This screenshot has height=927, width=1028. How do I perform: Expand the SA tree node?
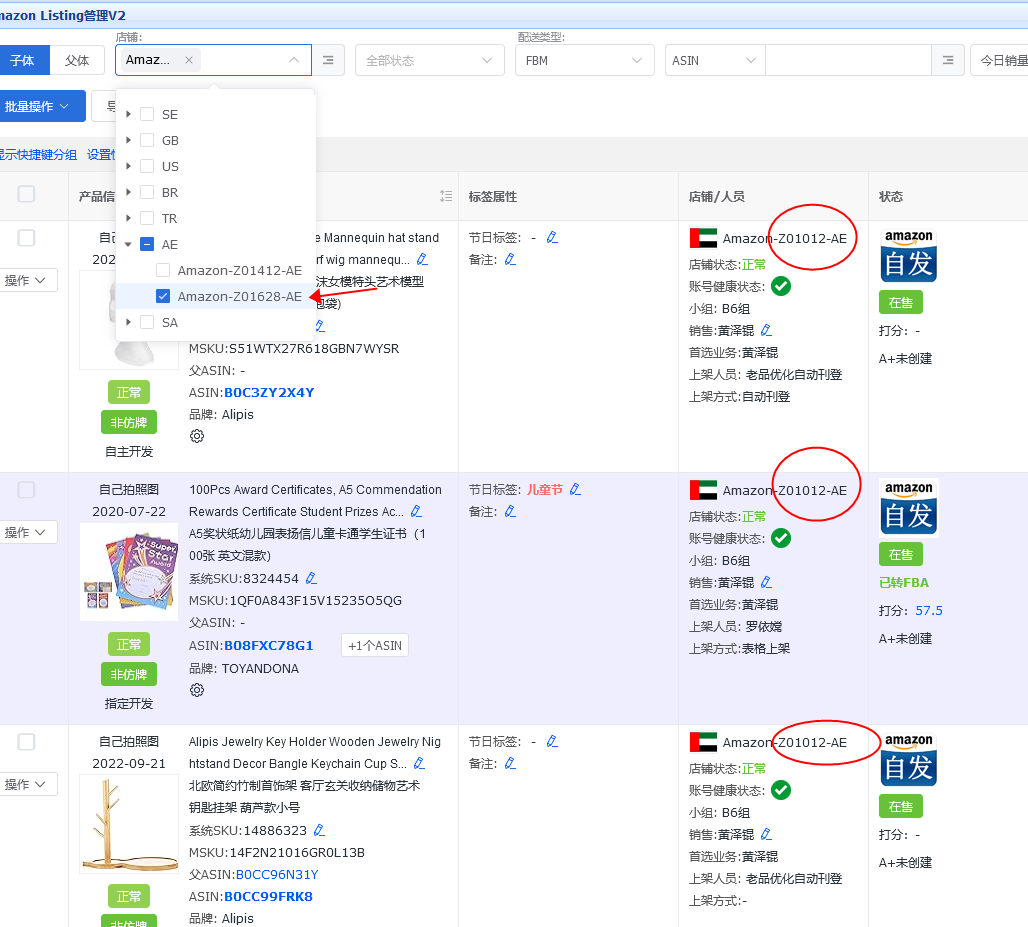pos(128,323)
